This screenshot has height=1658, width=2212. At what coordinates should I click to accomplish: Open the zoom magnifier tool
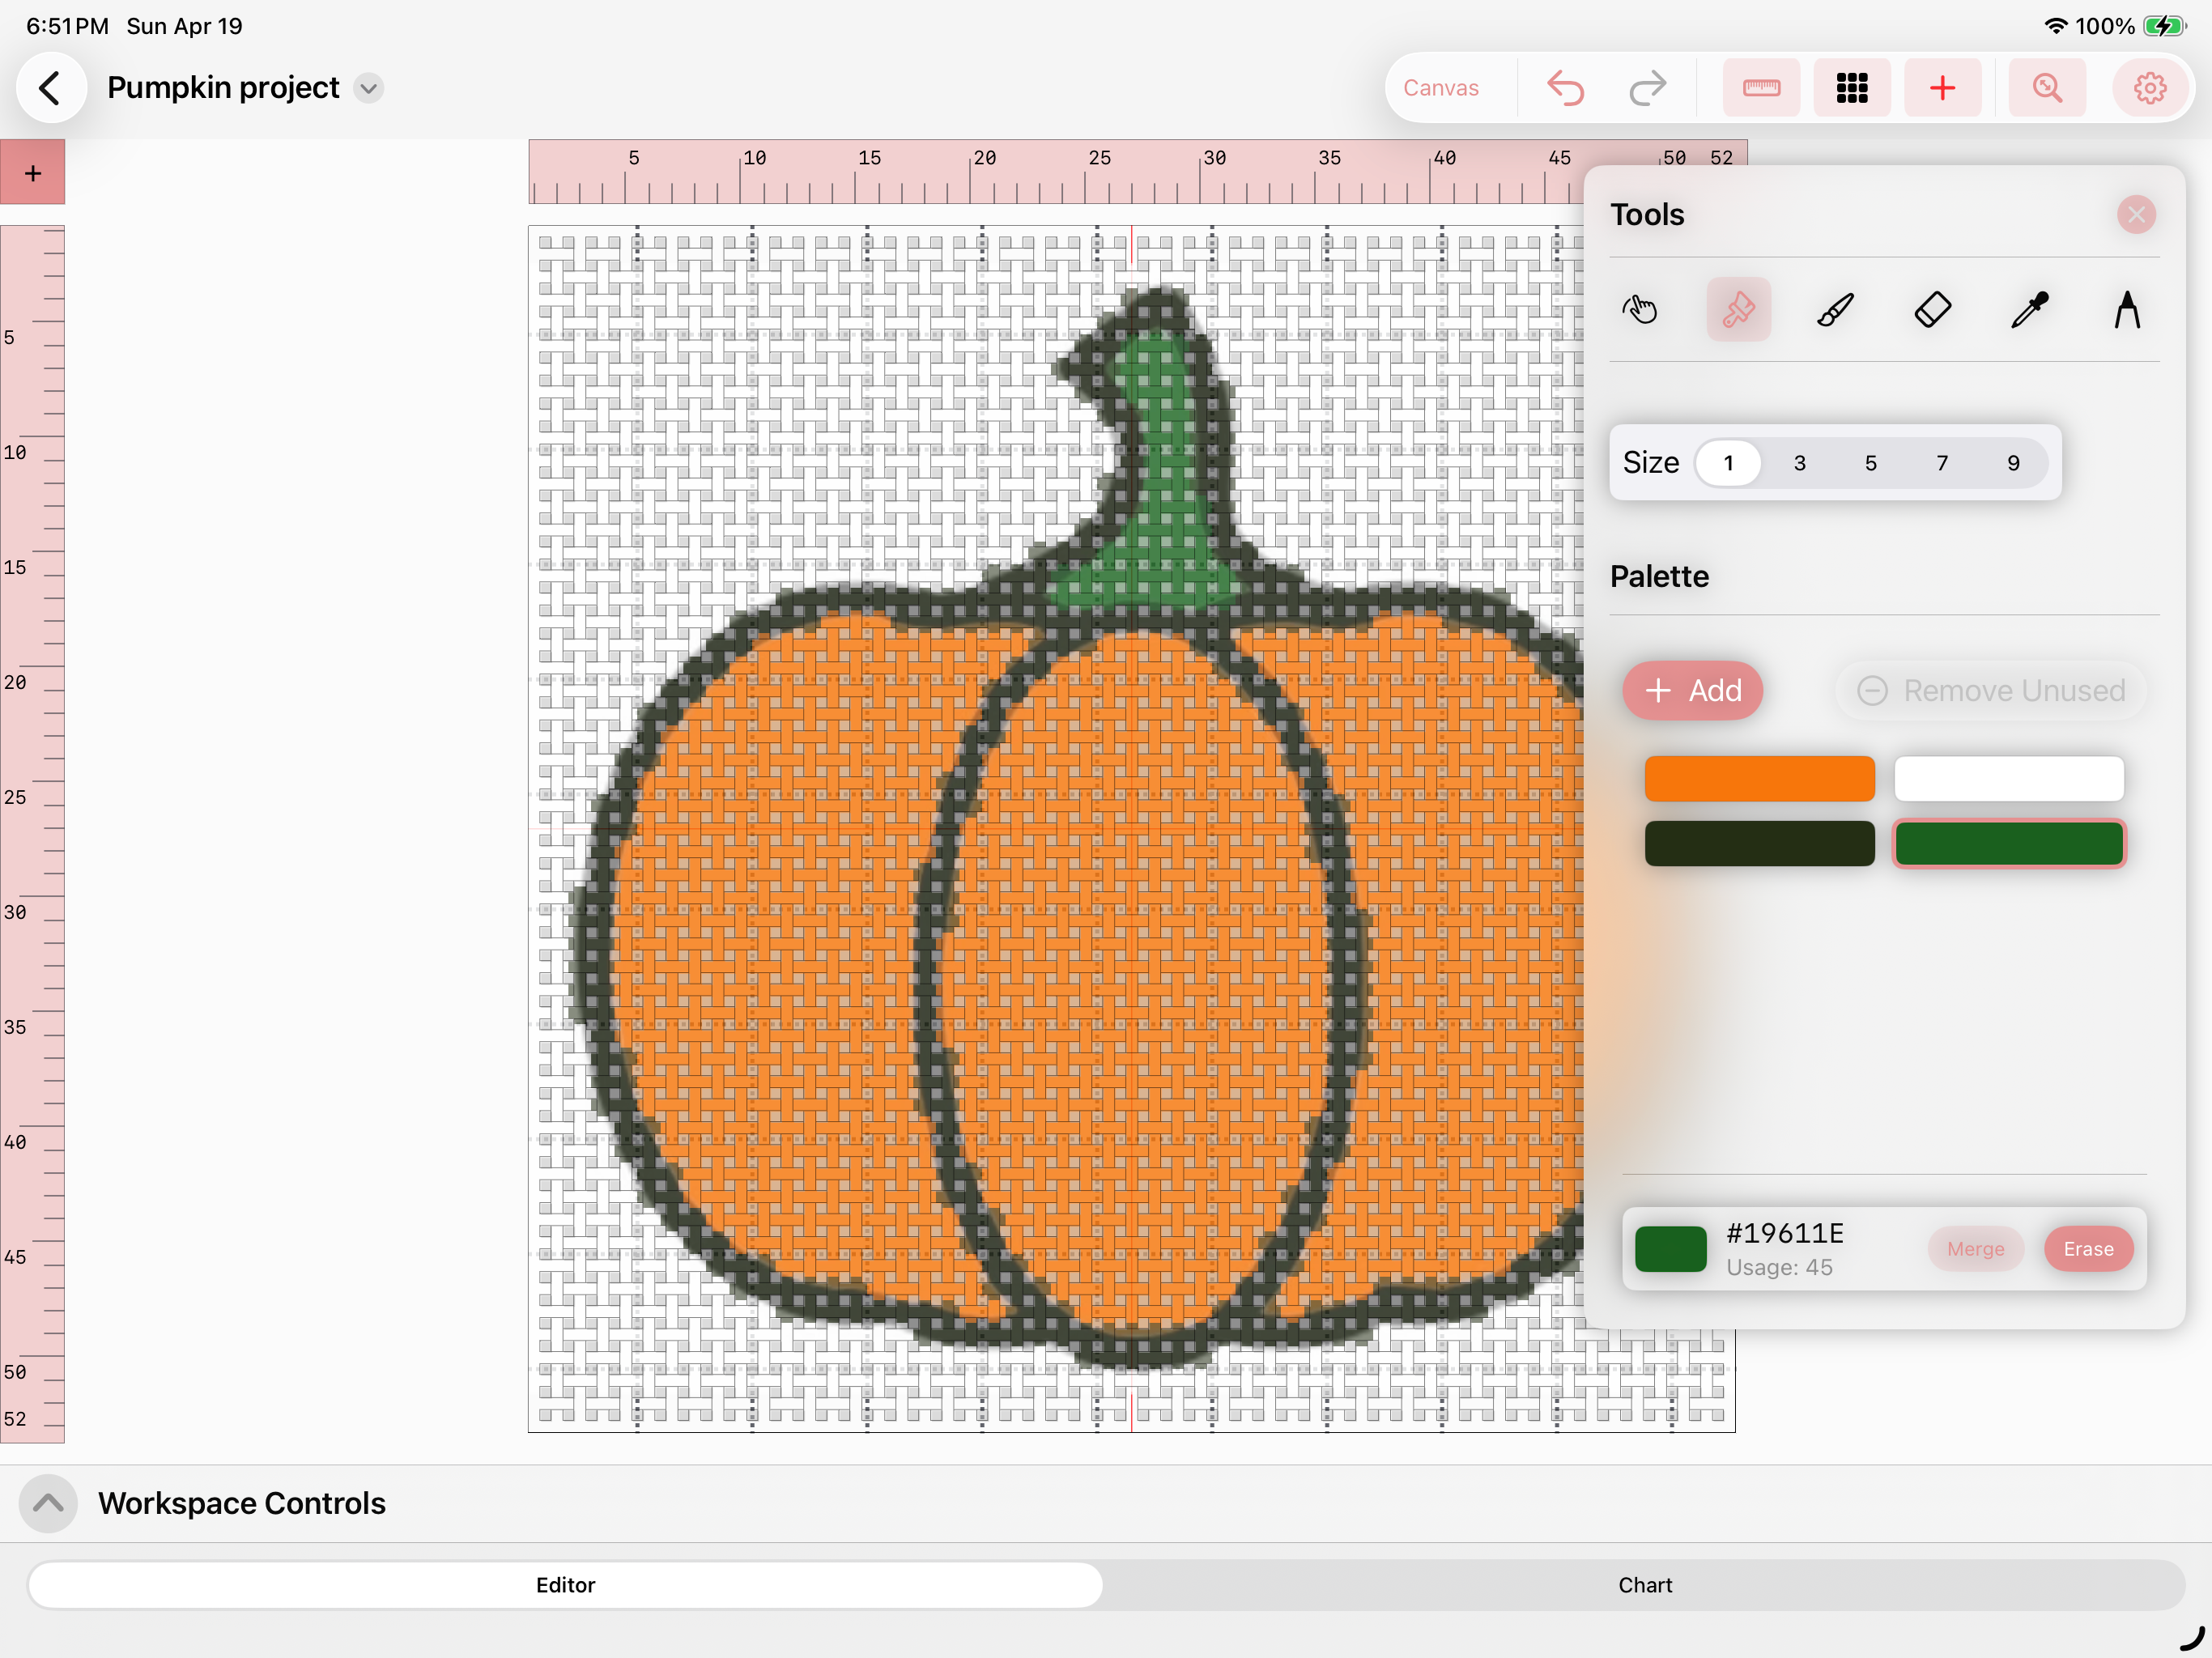tap(2047, 88)
